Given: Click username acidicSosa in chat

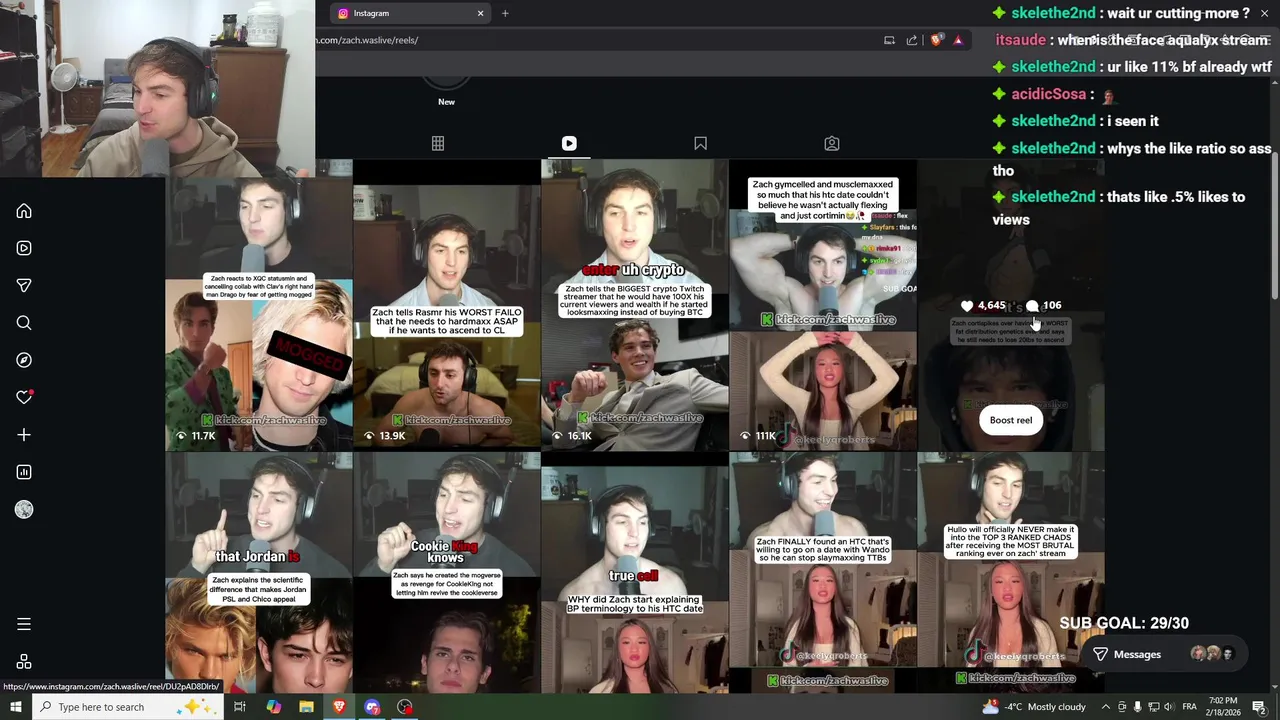Looking at the screenshot, I should point(1048,94).
